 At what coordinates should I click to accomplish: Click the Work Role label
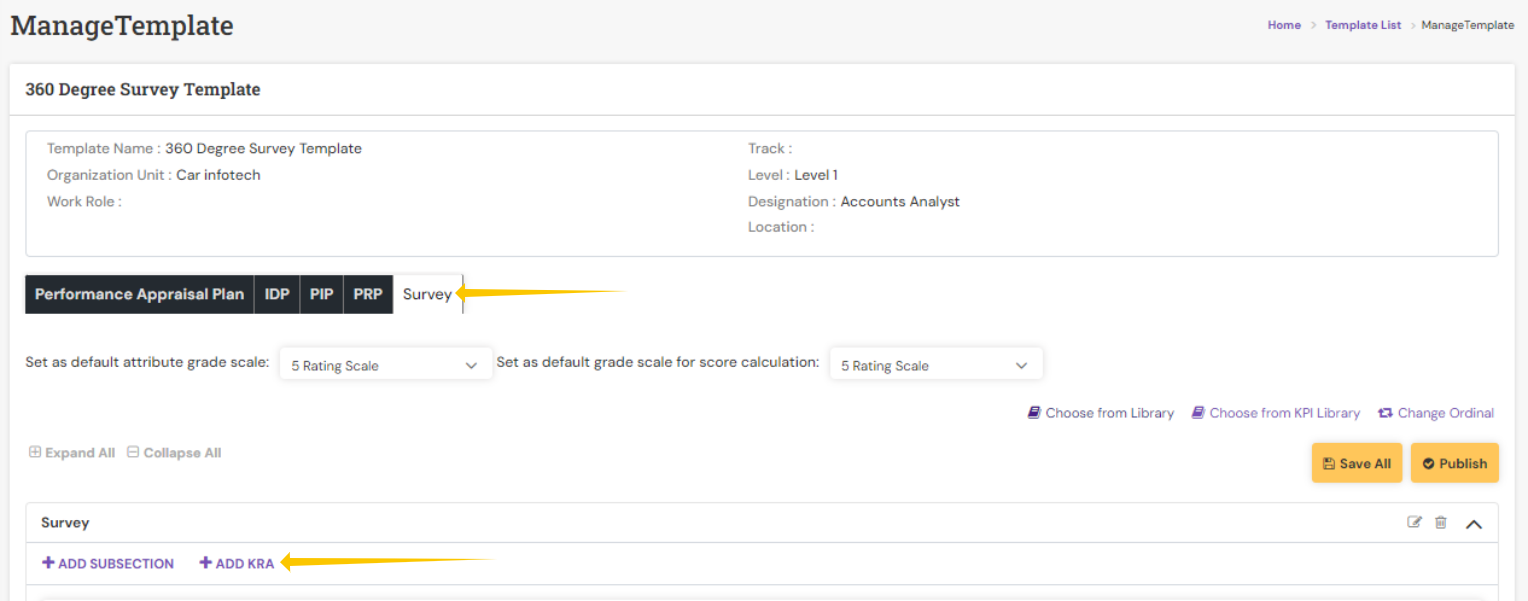click(x=84, y=201)
